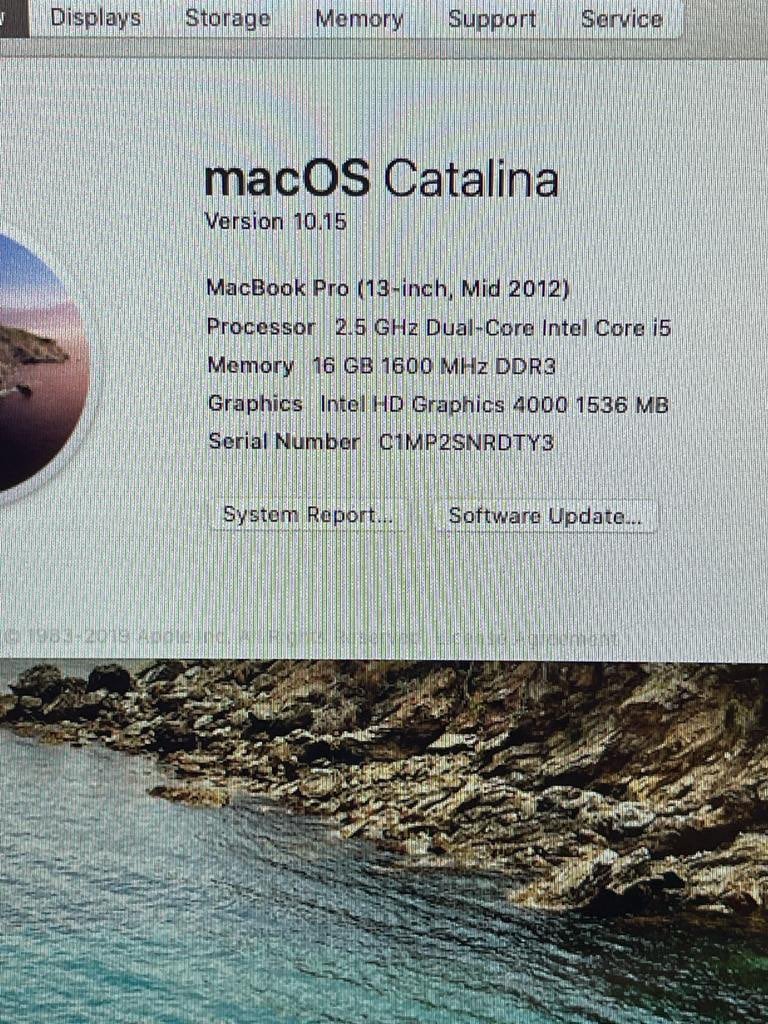Click the Intel HD Graphics 4000 line
The width and height of the screenshot is (768, 1024).
click(438, 404)
